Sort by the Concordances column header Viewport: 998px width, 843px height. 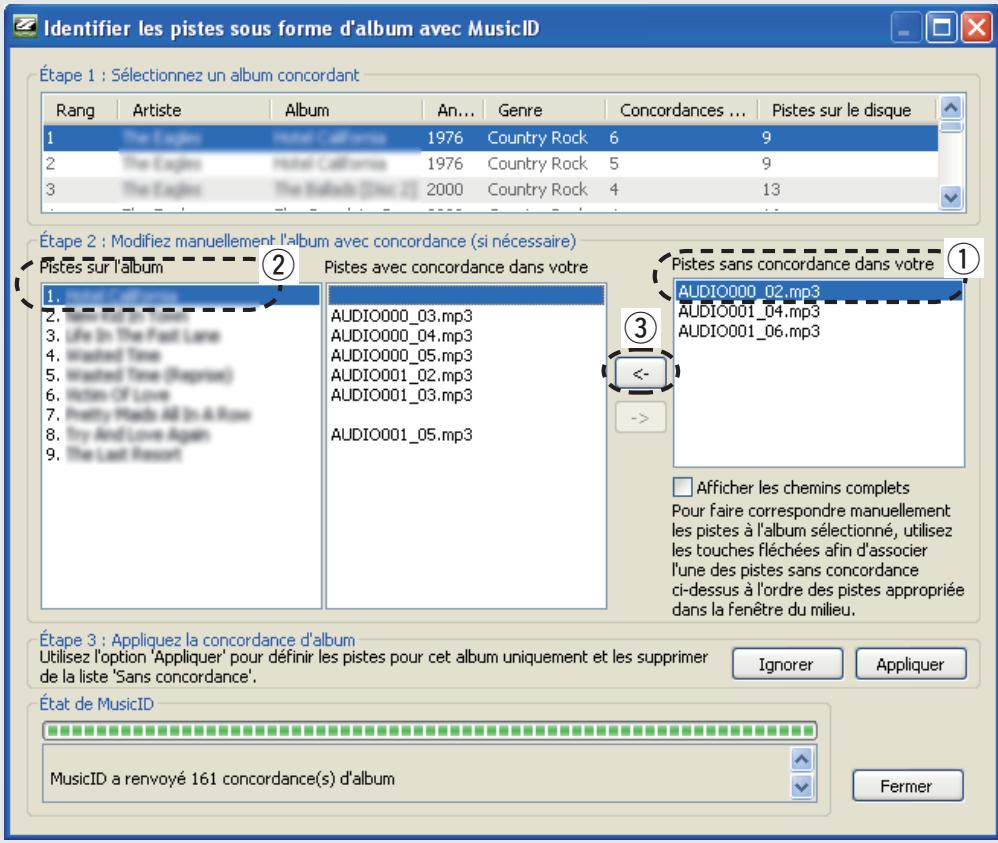[682, 110]
